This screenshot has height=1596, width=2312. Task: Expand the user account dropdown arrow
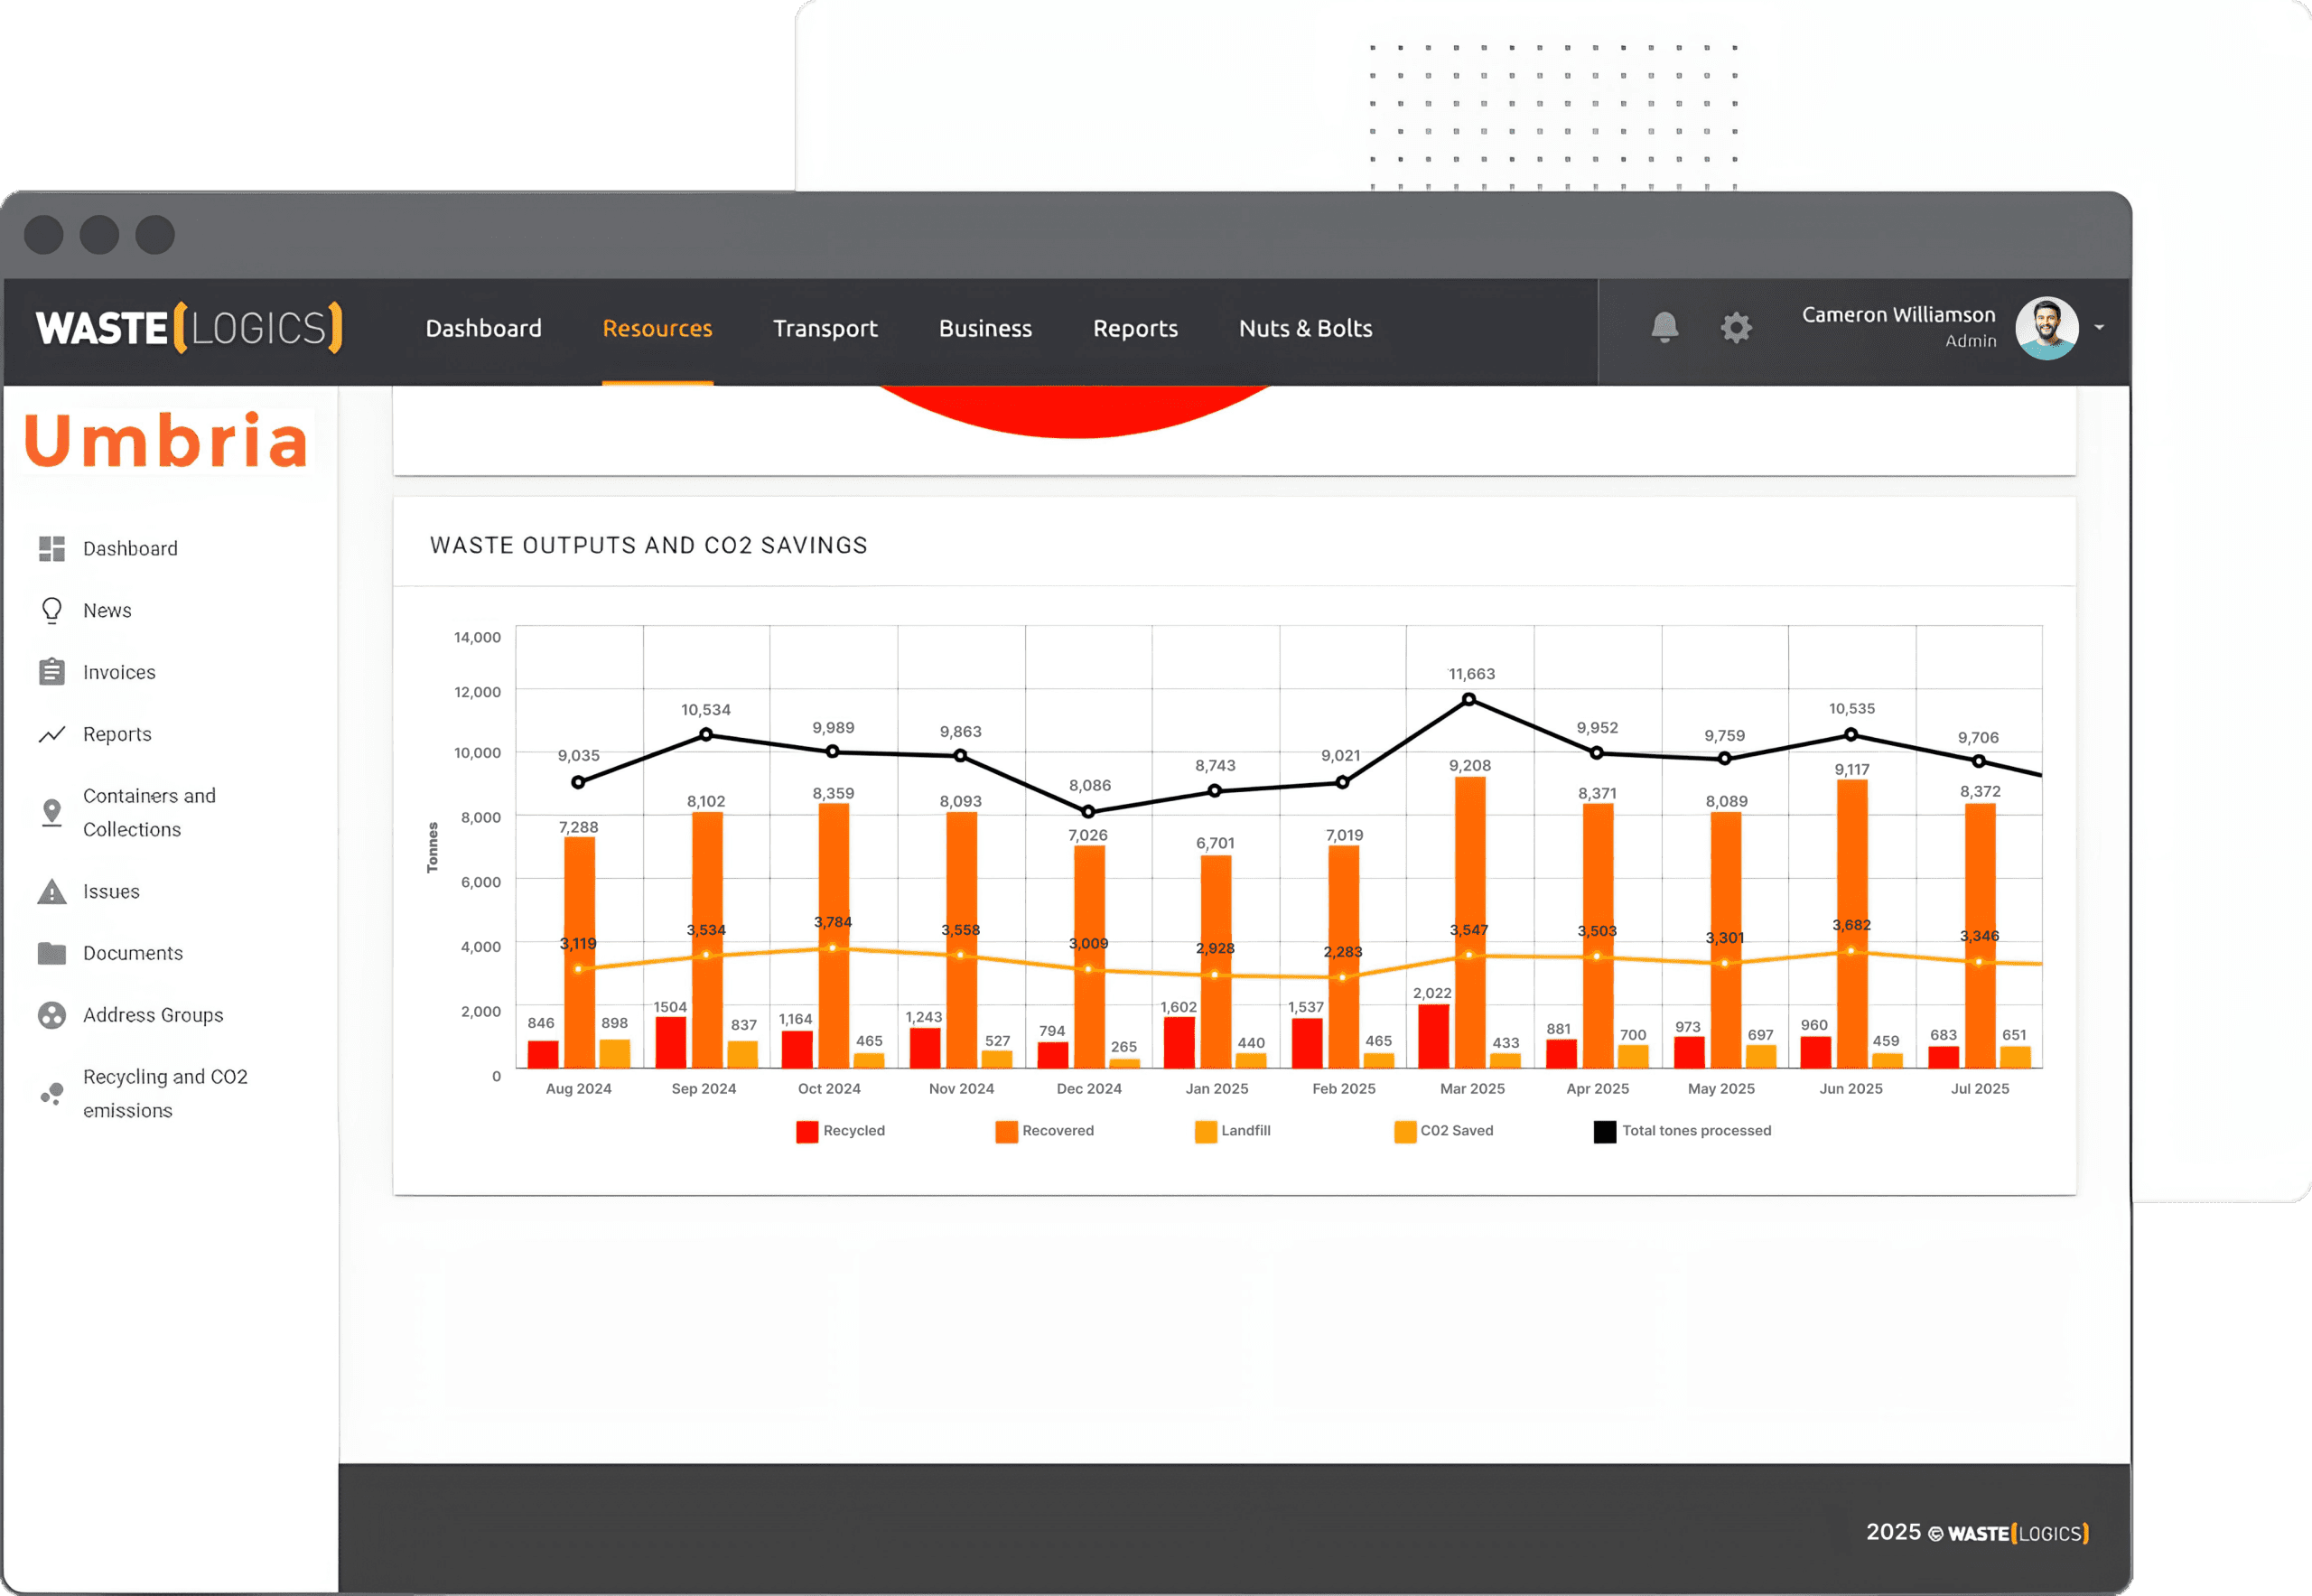click(x=2099, y=327)
